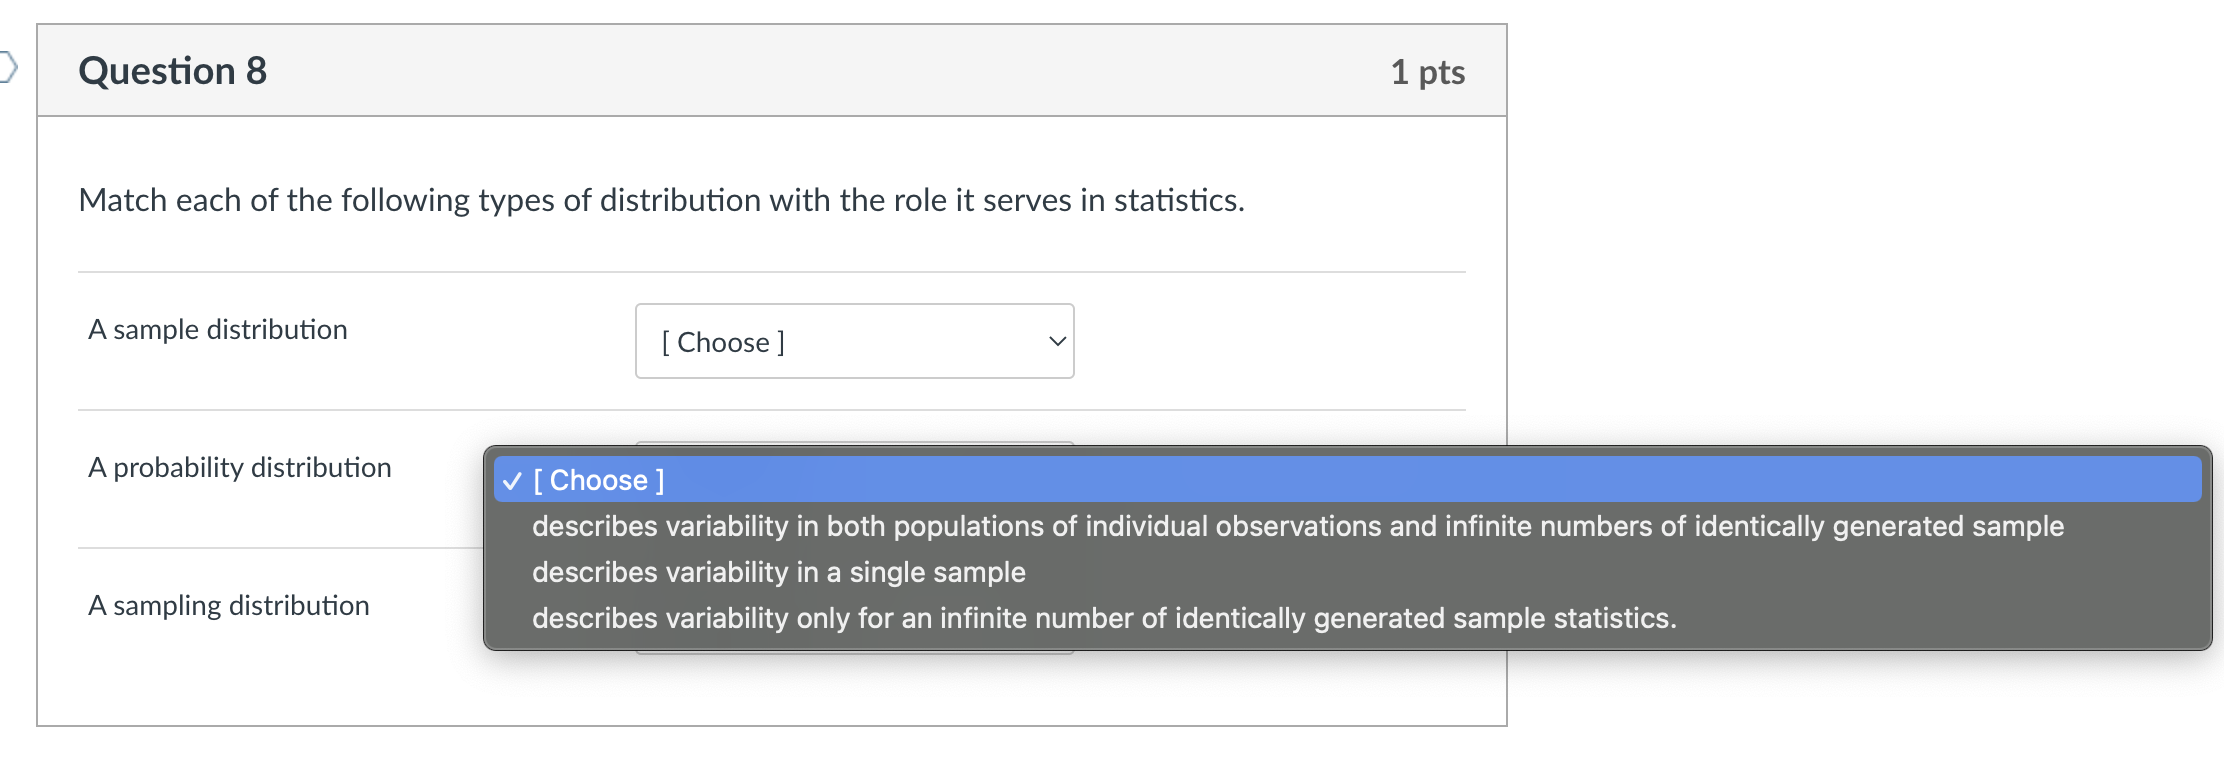Click the "1 pts" points label
2224x766 pixels.
click(1427, 72)
